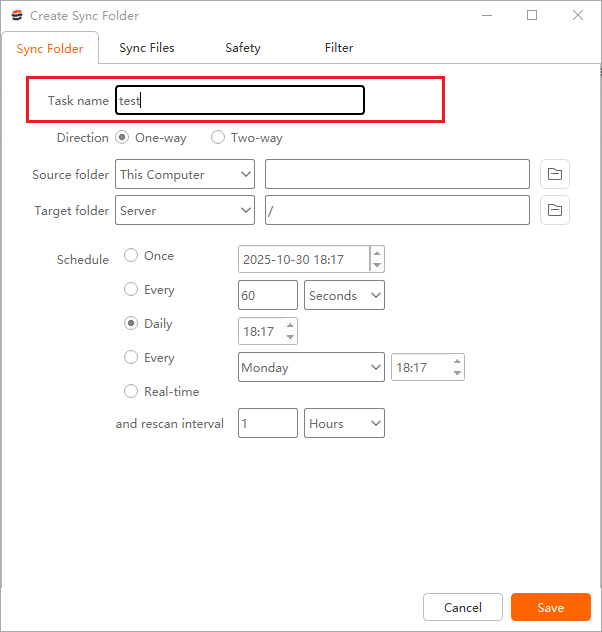The width and height of the screenshot is (602, 632).
Task: Click the Task name text field
Action: (x=240, y=100)
